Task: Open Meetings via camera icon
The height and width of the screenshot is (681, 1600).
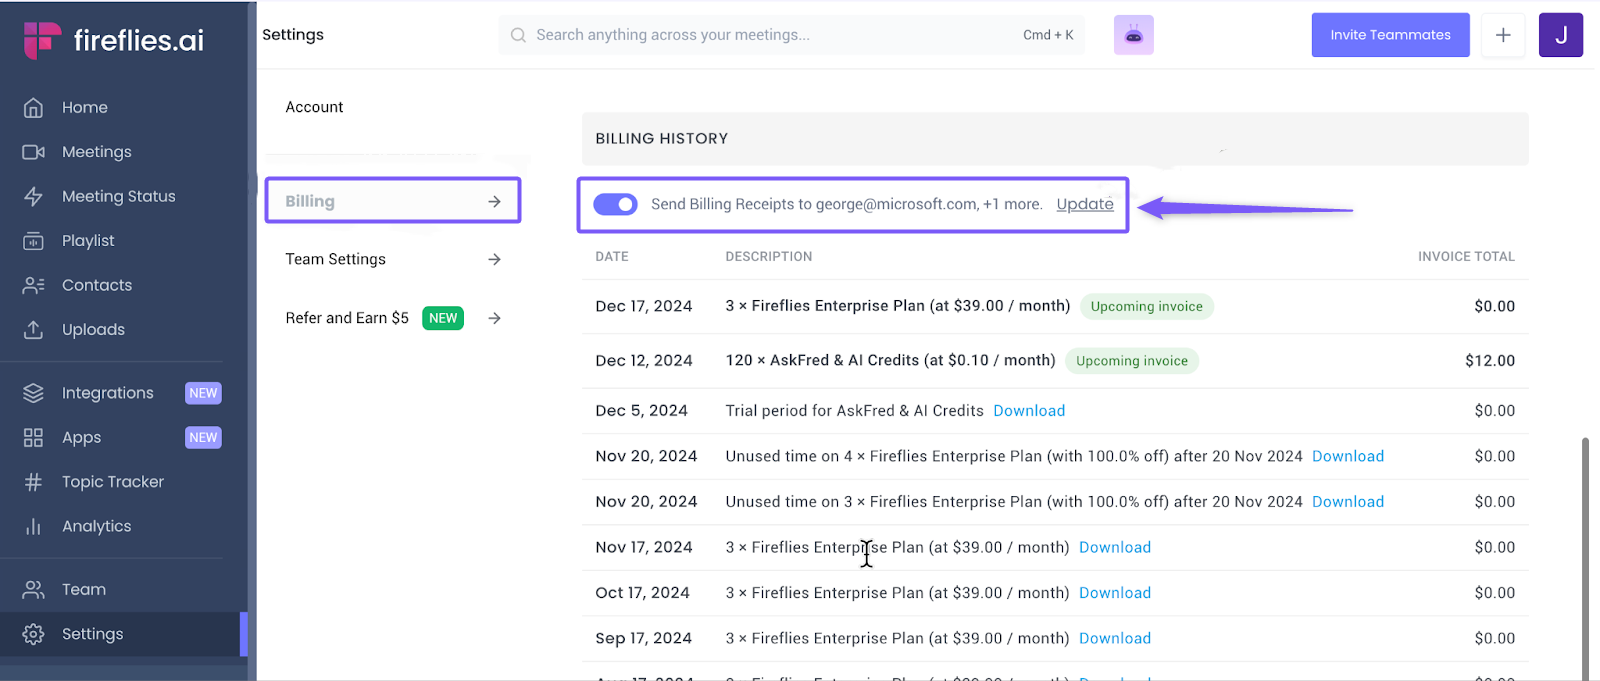Action: pos(33,152)
